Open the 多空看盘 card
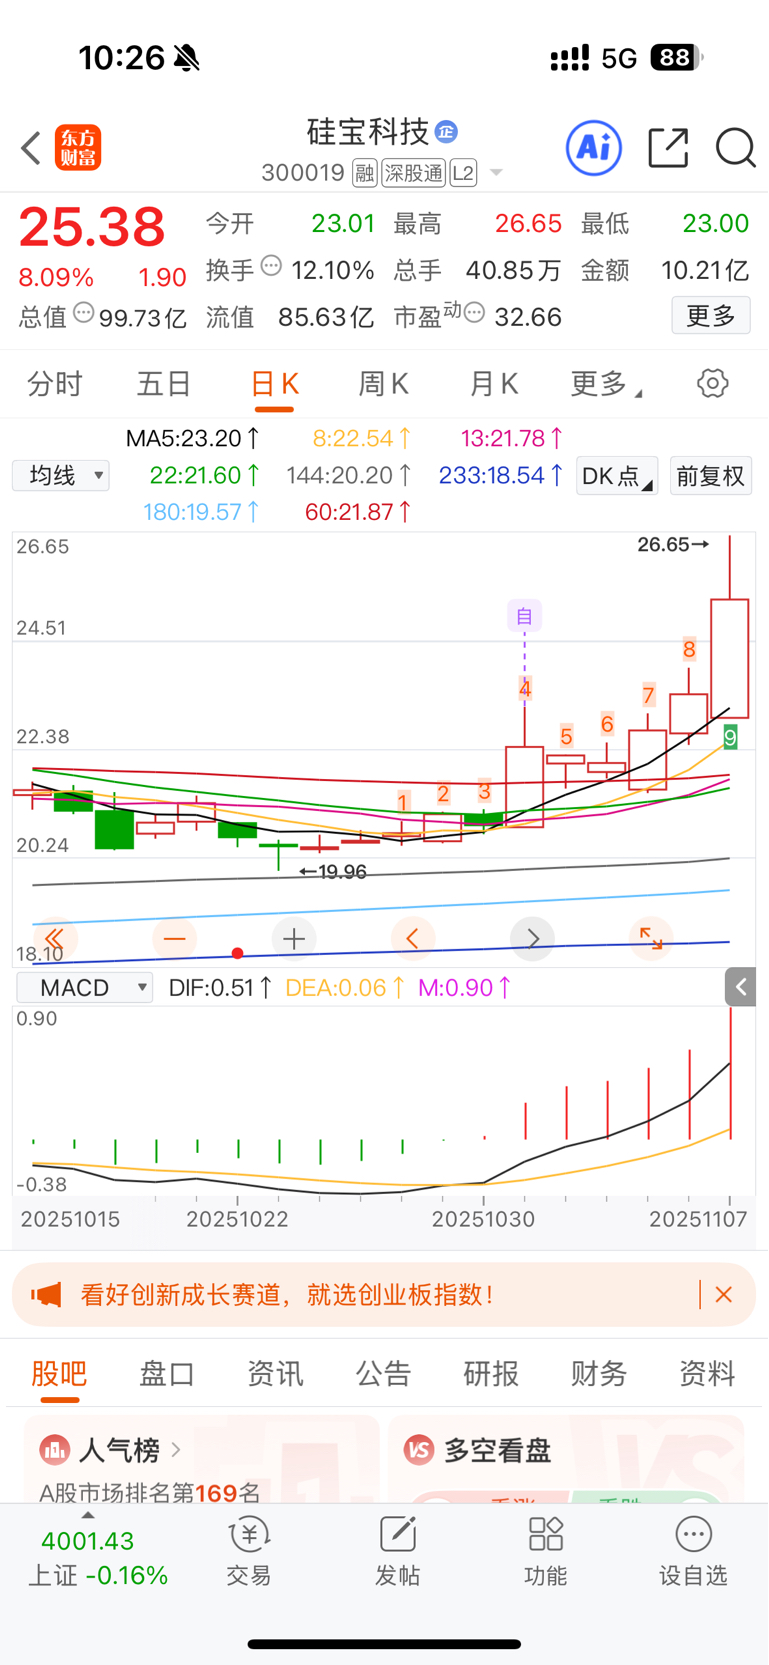The height and width of the screenshot is (1665, 769). [x=566, y=1459]
